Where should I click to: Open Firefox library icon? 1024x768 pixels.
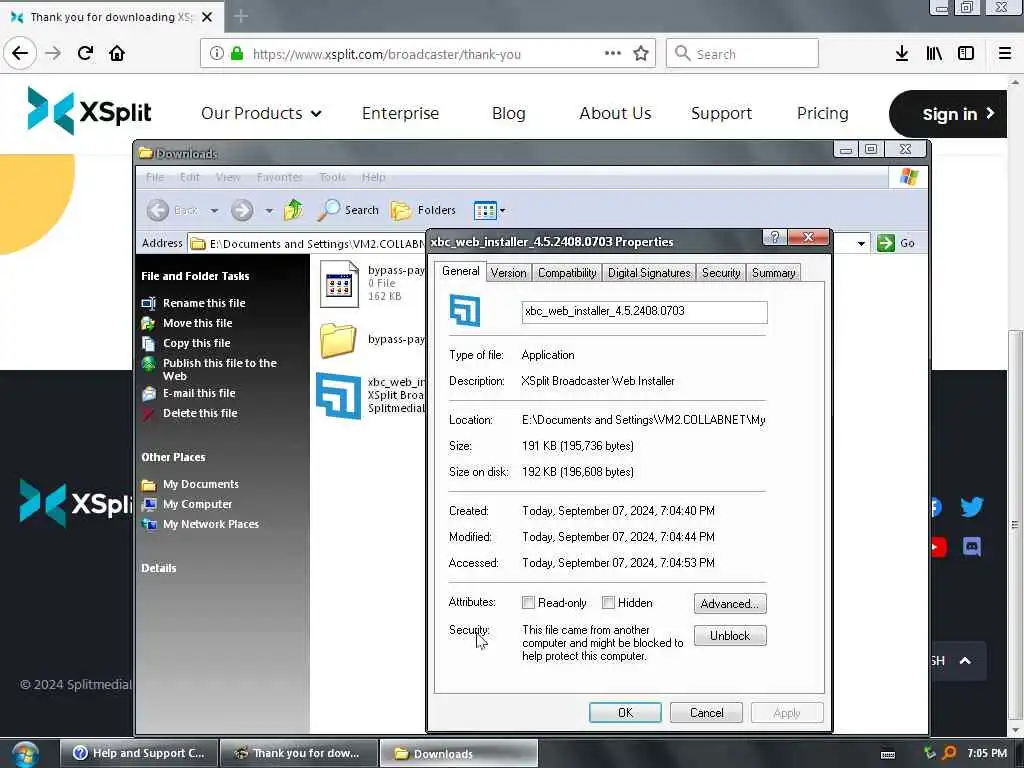coord(934,54)
